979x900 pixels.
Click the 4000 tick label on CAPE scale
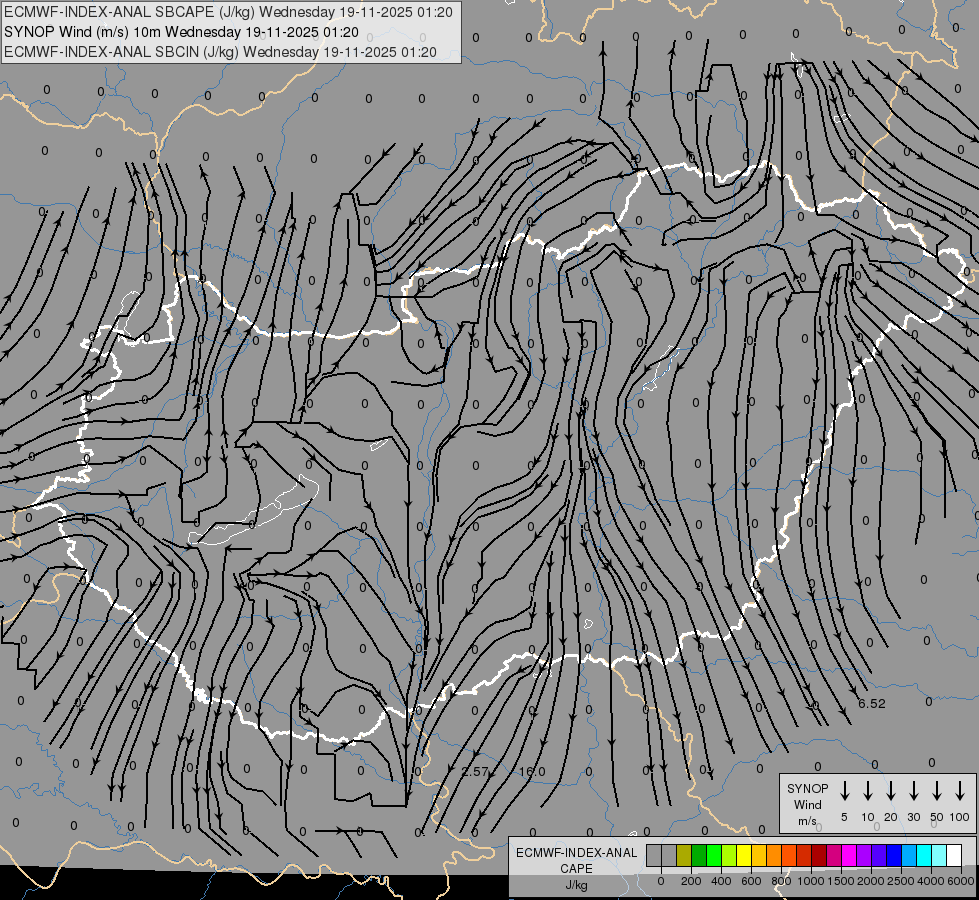click(931, 881)
